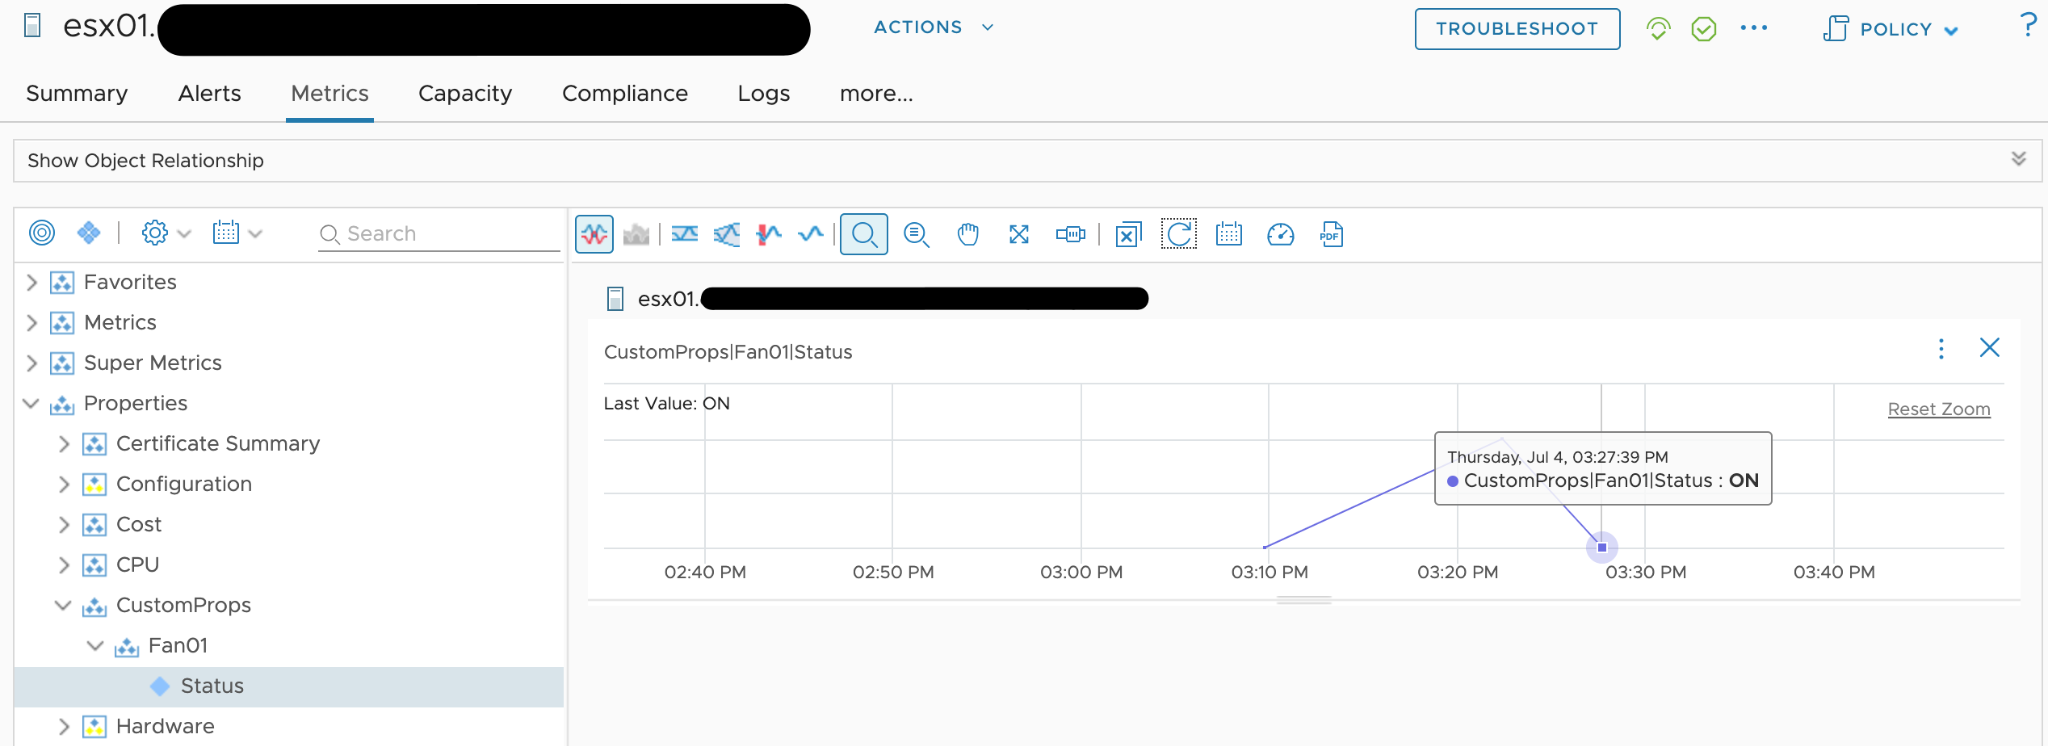Expand Show Object Relationship panel chevron
The image size is (2048, 746).
[2018, 160]
